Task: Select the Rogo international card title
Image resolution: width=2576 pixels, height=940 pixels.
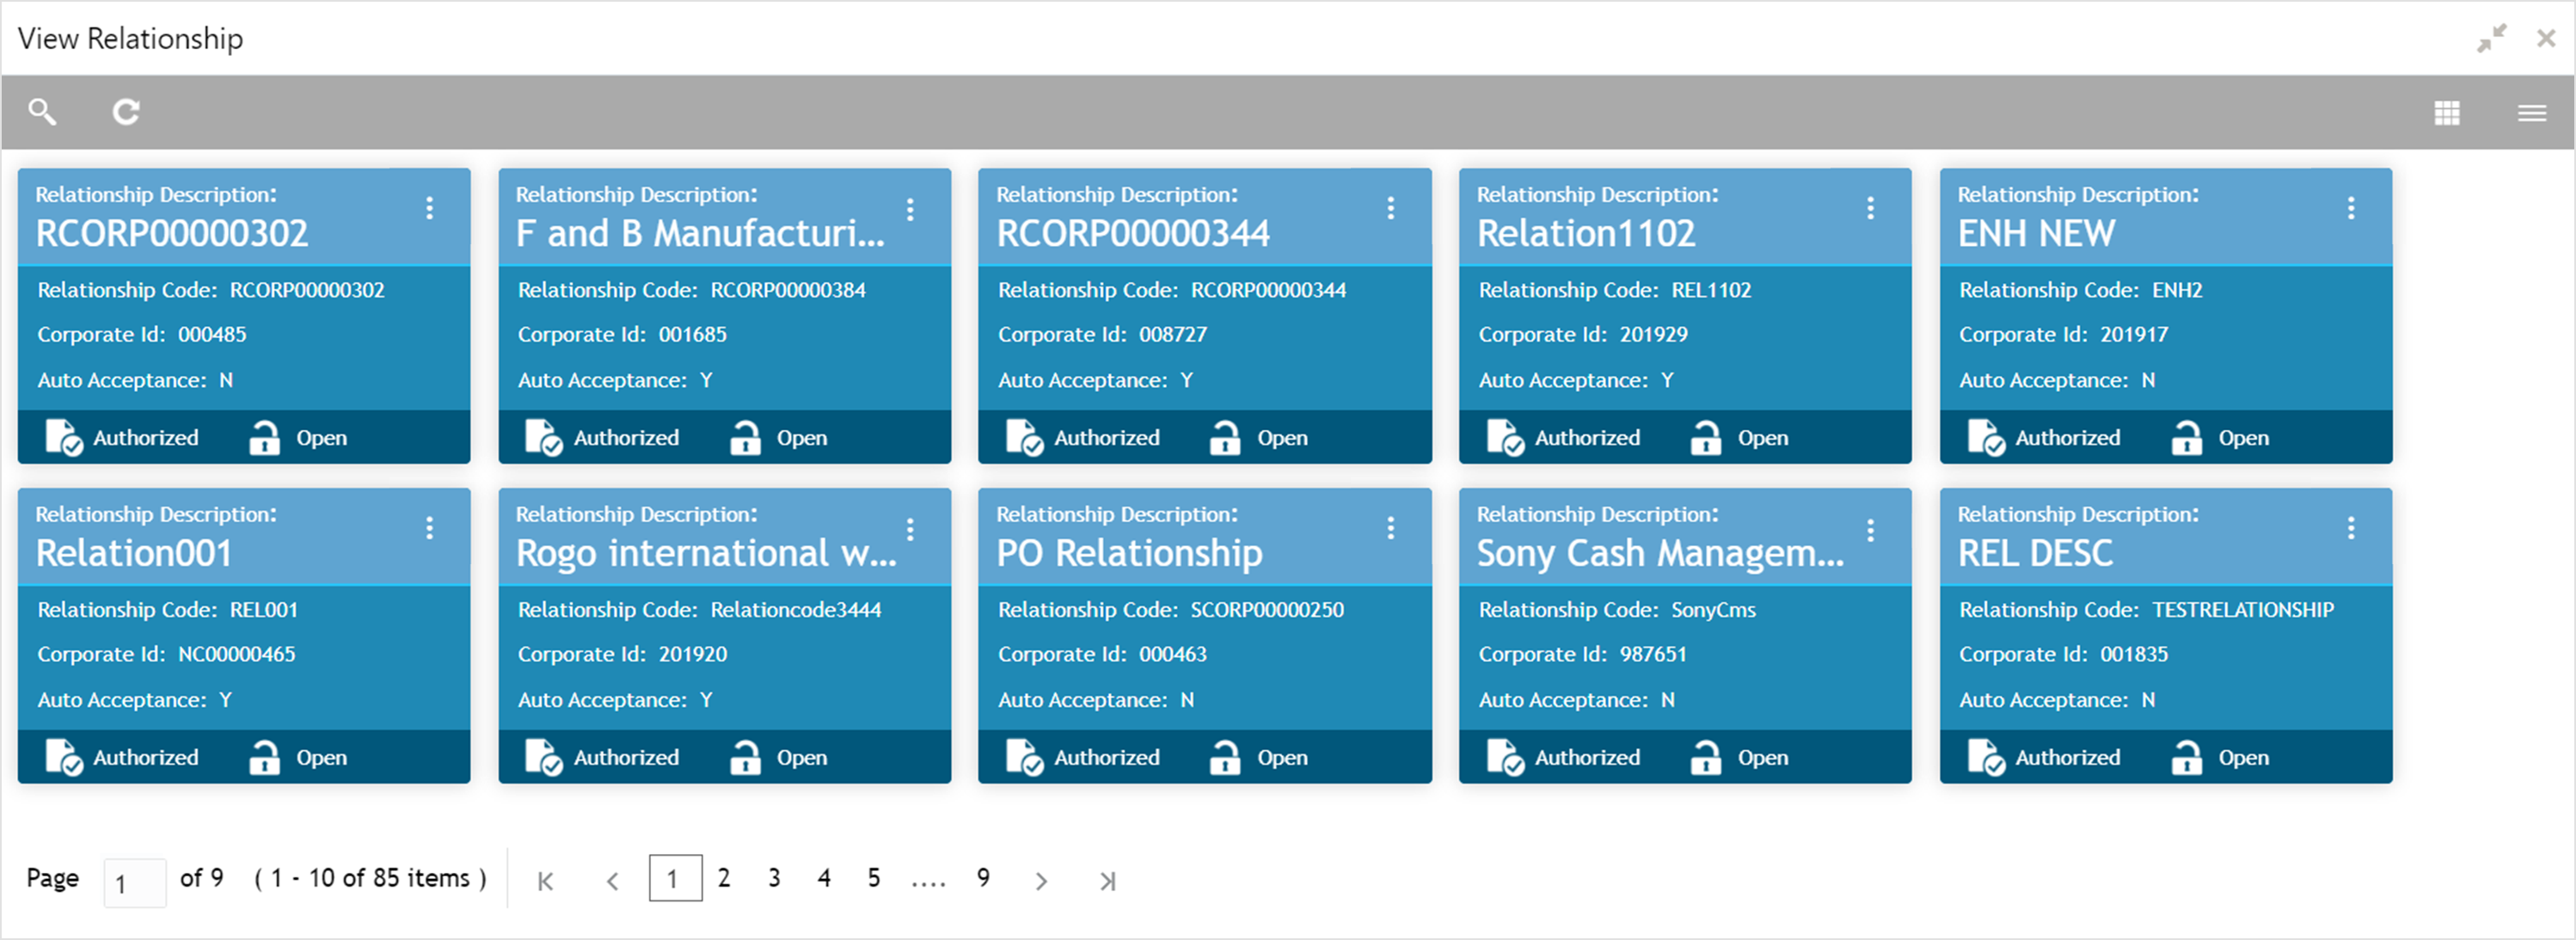Action: (706, 553)
